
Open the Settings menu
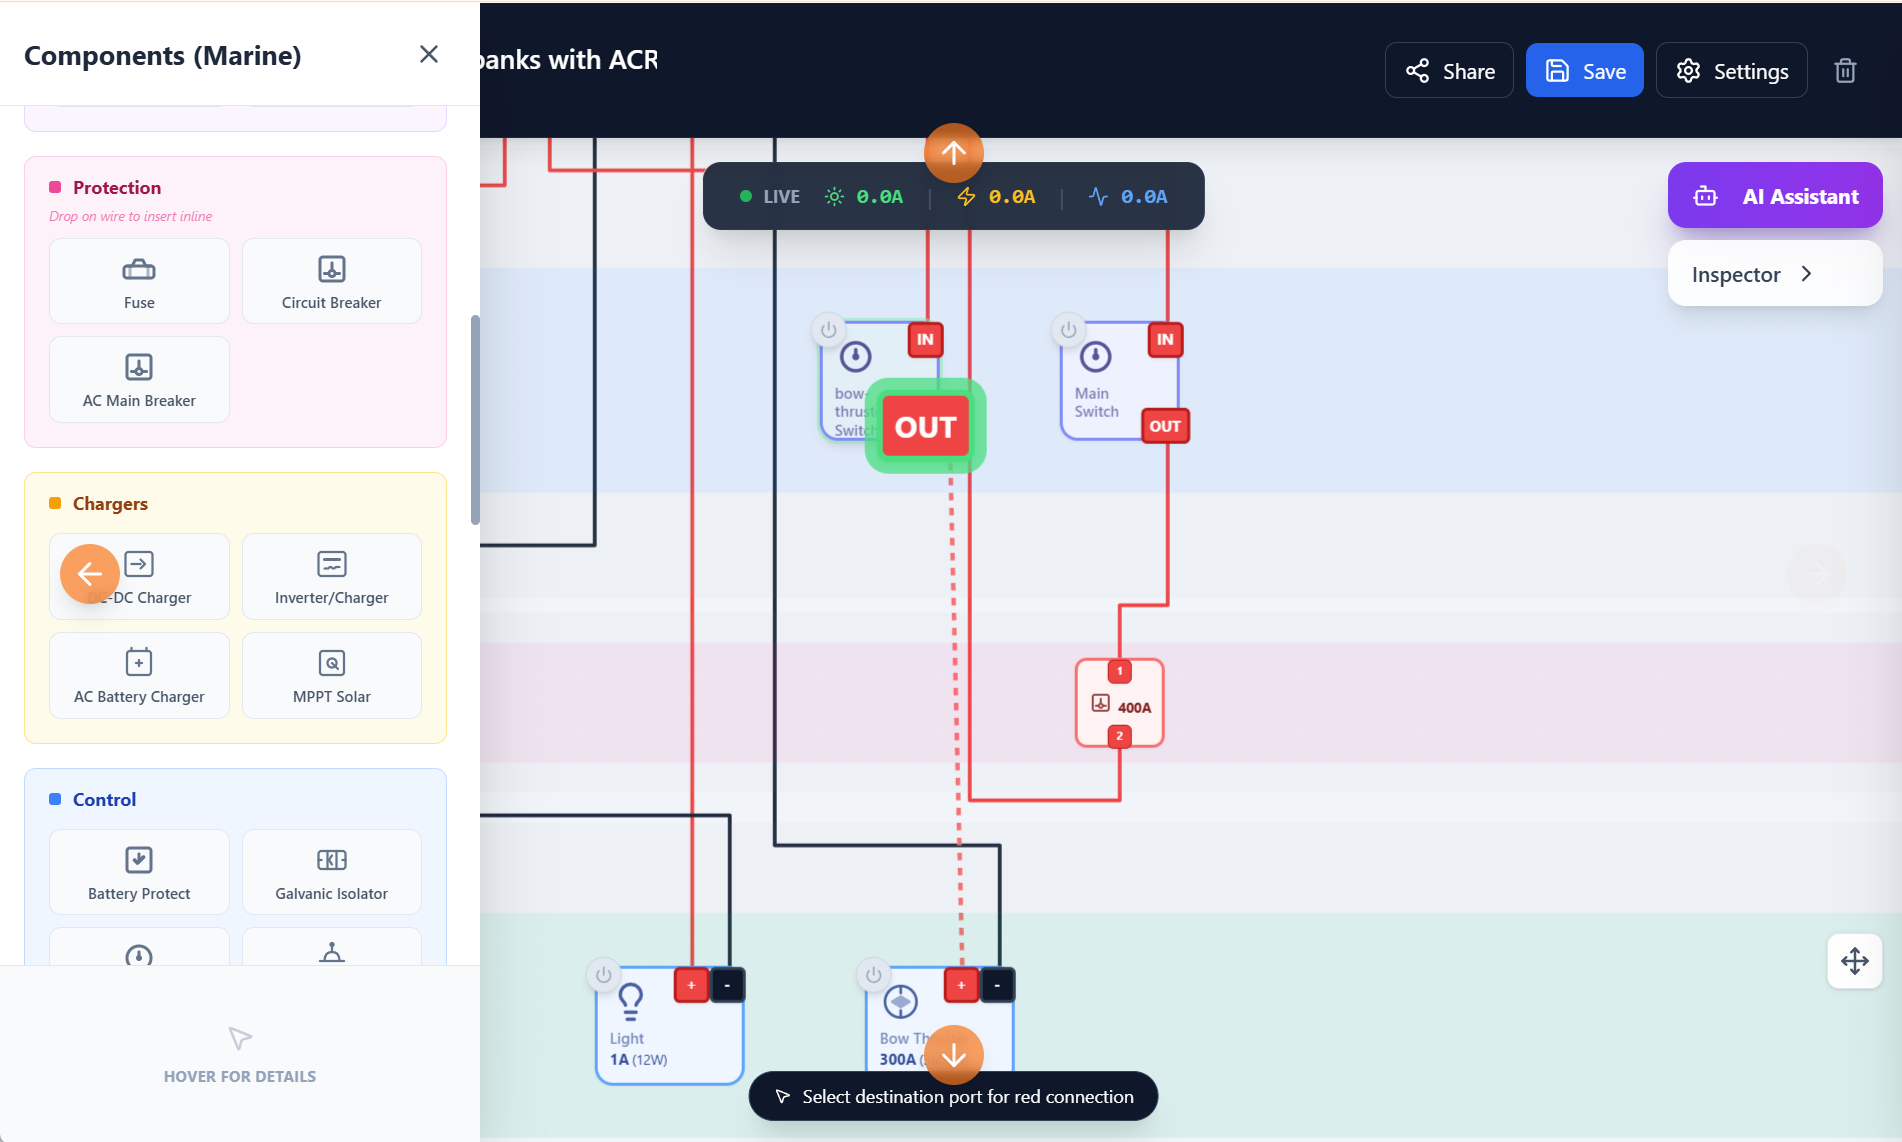1731,70
